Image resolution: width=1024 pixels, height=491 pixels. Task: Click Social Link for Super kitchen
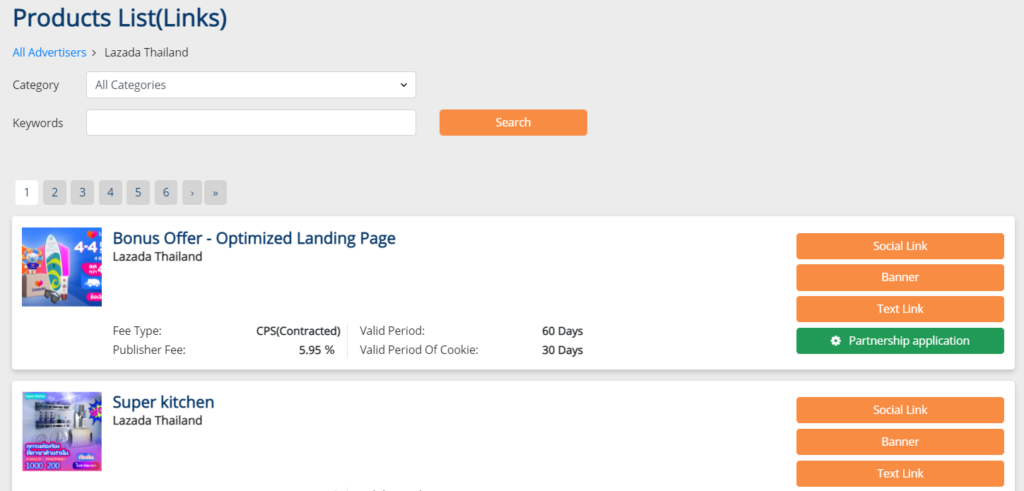coord(900,410)
